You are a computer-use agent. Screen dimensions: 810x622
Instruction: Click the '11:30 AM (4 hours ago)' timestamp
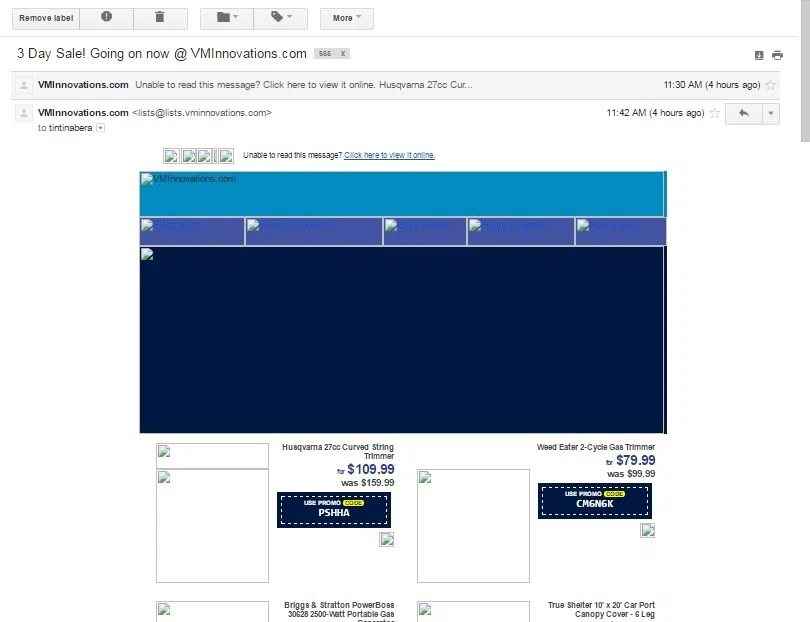click(712, 85)
